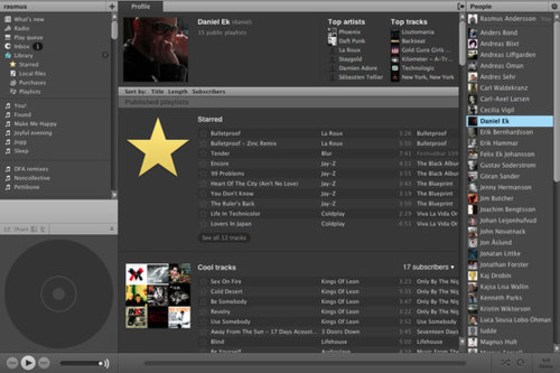The width and height of the screenshot is (560, 373).
Task: Click the yellow star icon beside sidebar Starred
Action: [x=13, y=64]
